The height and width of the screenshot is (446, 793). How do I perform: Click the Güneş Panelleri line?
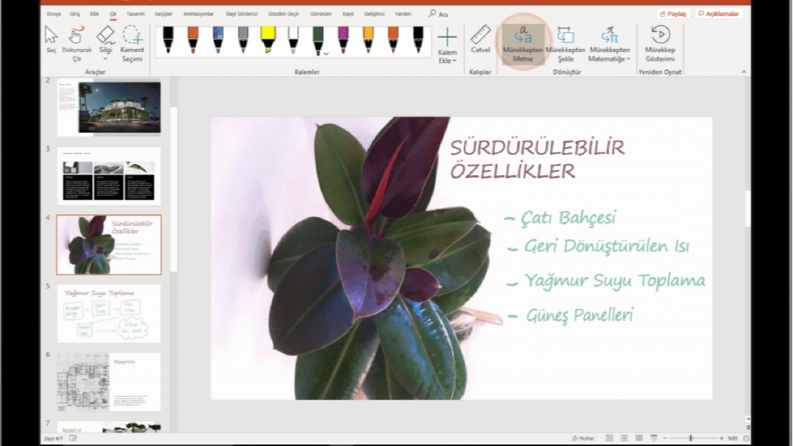579,315
